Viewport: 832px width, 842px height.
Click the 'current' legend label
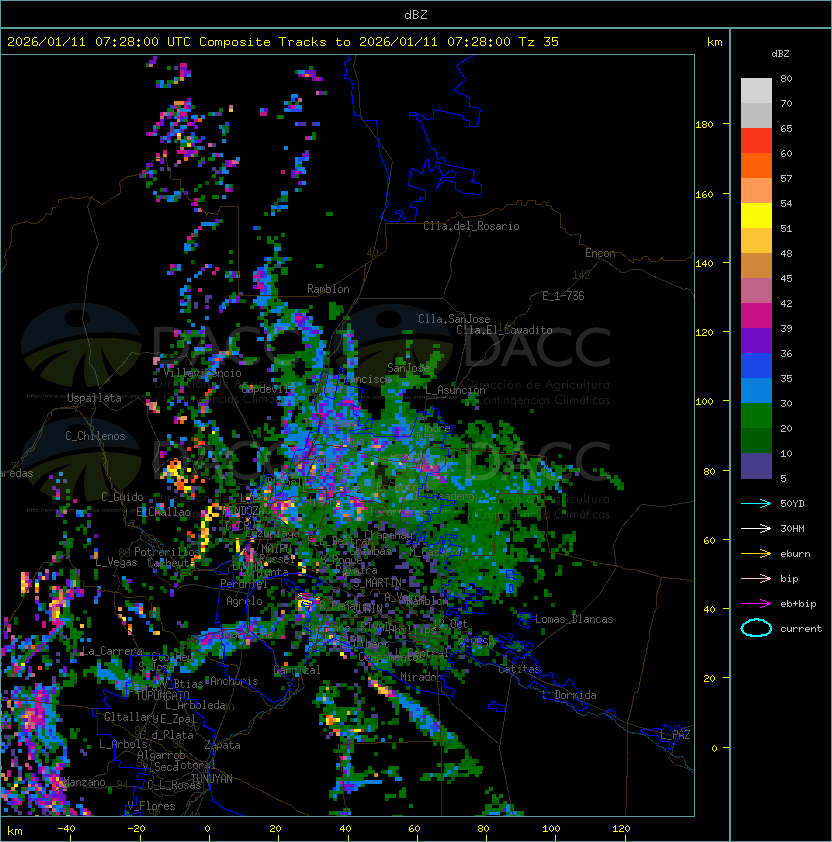click(x=801, y=629)
